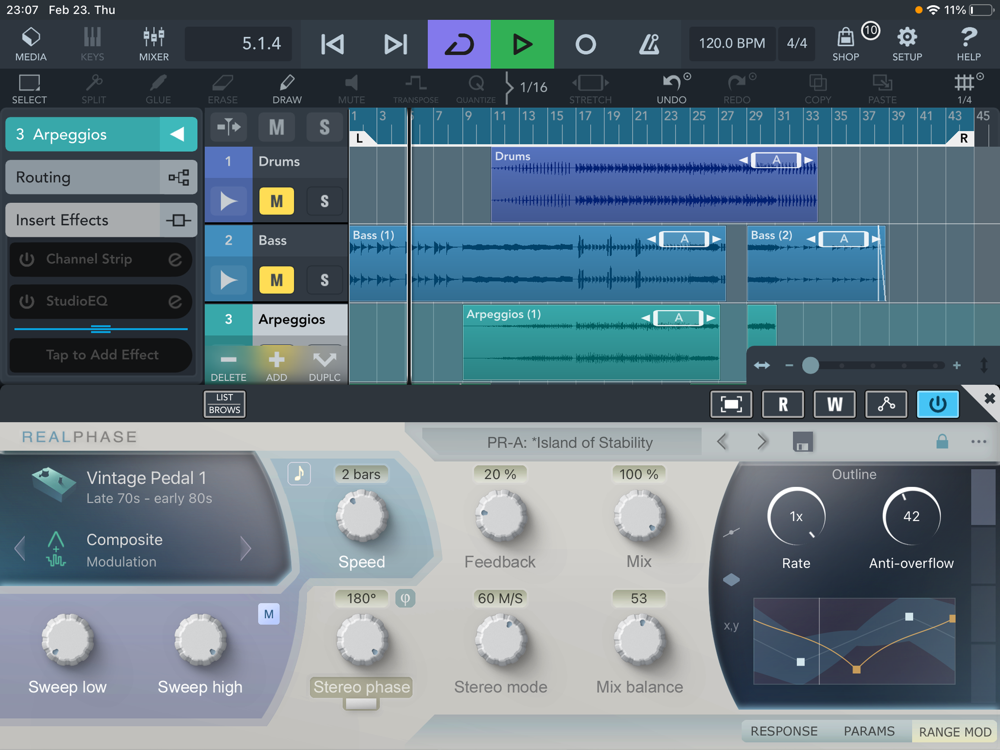Open the SHOP
The width and height of the screenshot is (1000, 750).
(x=846, y=44)
